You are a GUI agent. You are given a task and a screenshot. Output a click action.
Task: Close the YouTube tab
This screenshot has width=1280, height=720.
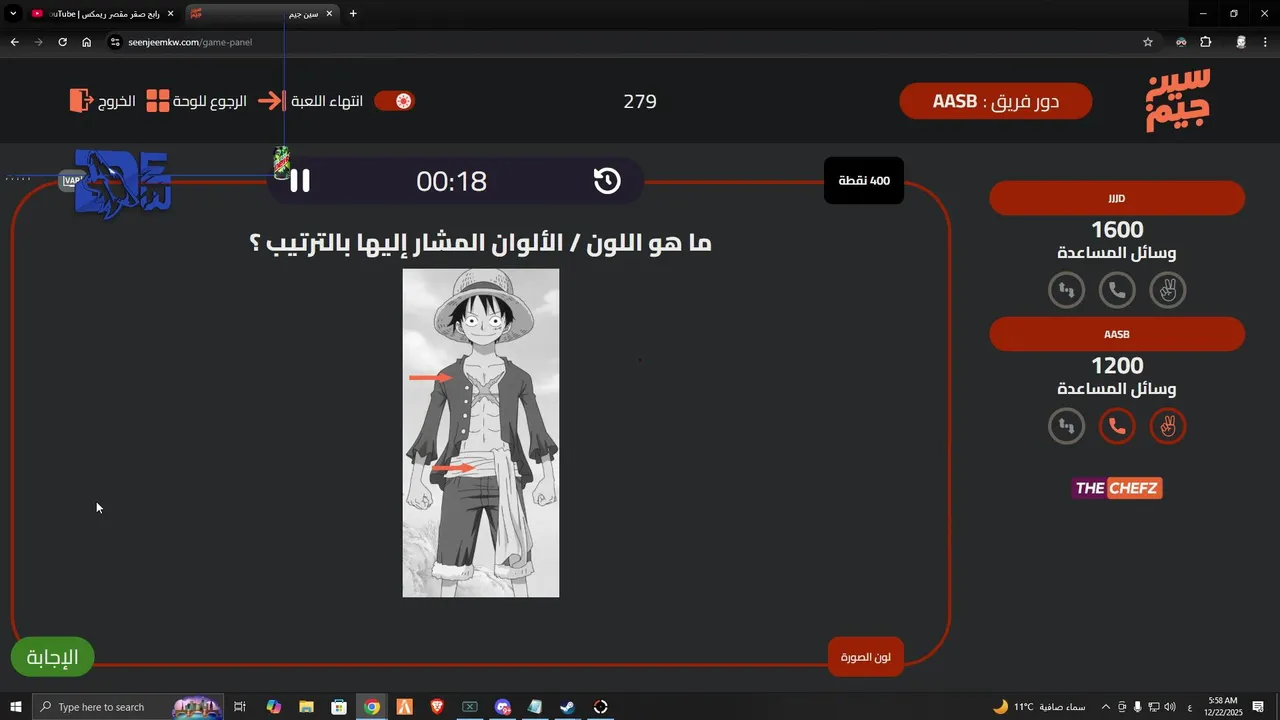coord(170,14)
